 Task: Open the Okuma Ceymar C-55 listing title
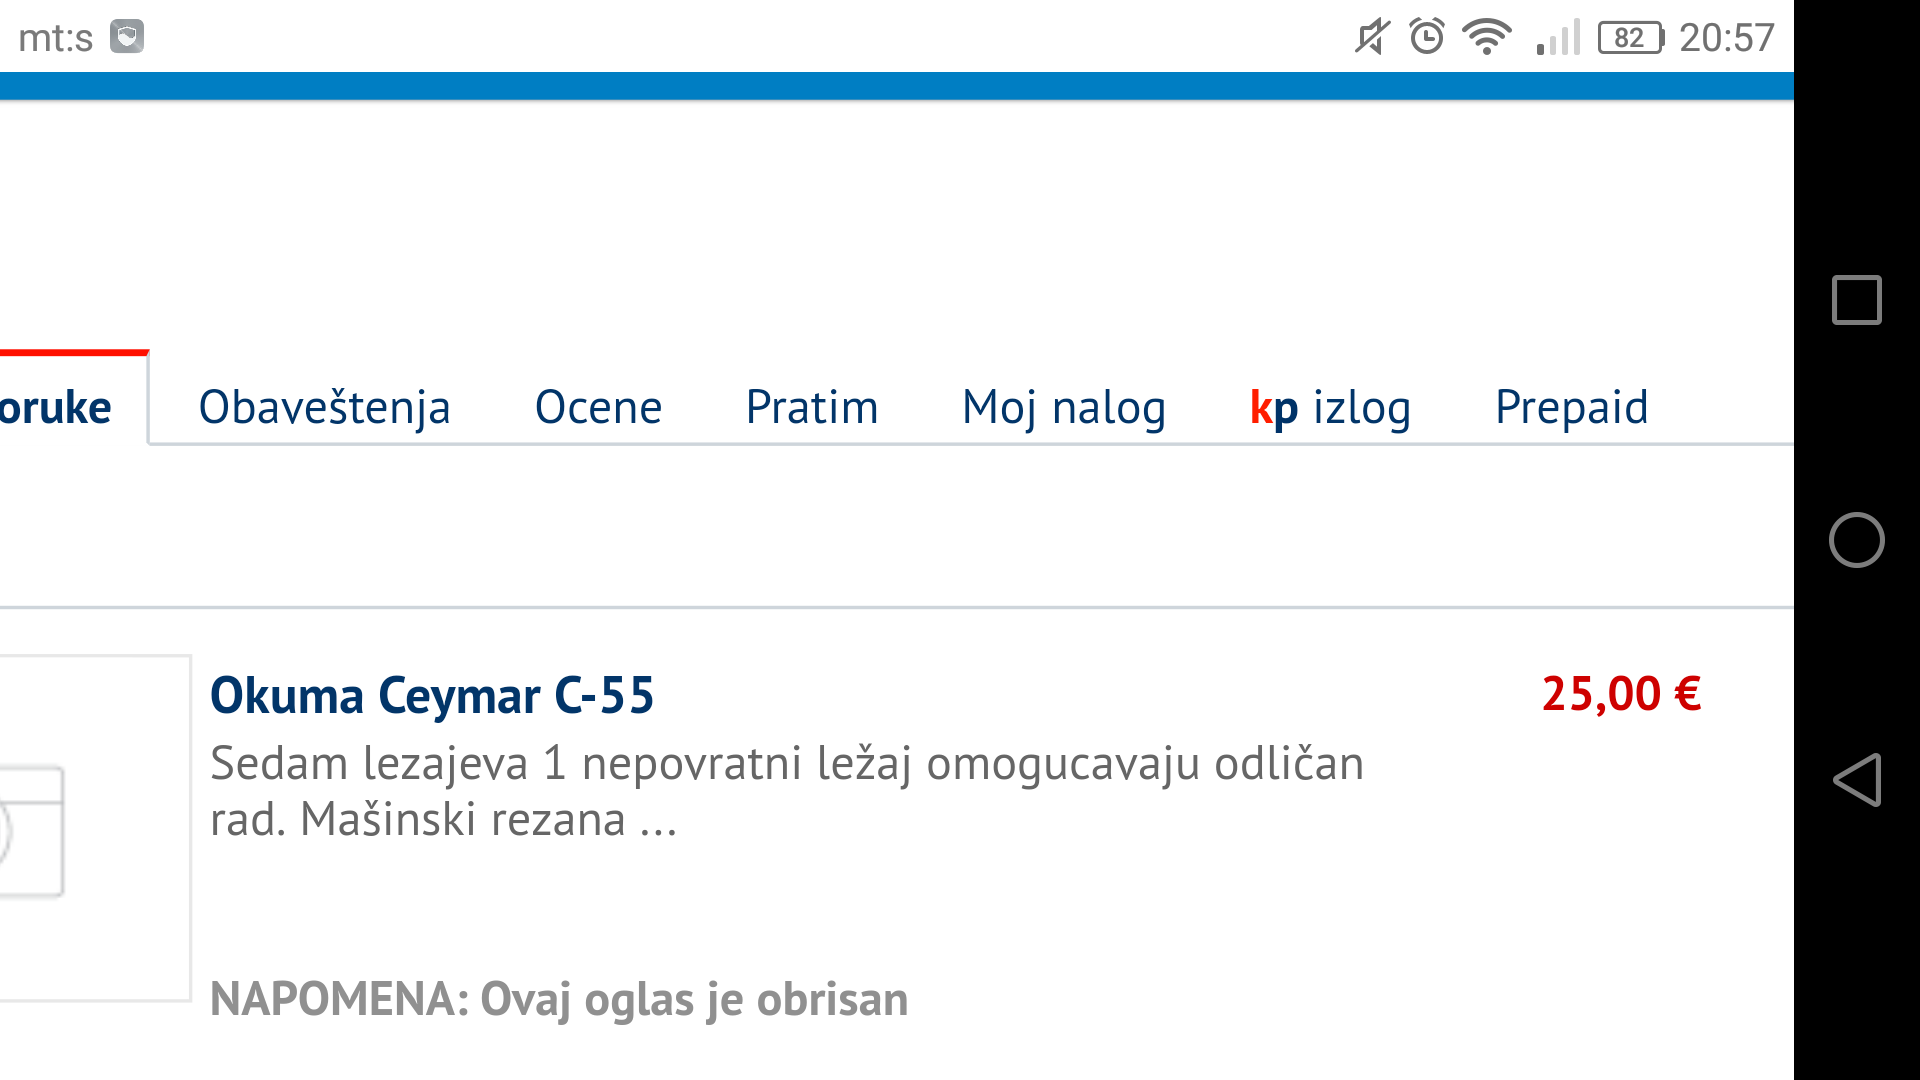point(432,695)
